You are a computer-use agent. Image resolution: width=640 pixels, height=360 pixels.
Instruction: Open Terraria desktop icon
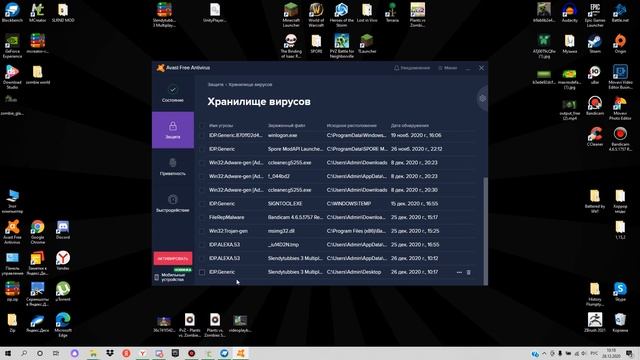click(392, 12)
